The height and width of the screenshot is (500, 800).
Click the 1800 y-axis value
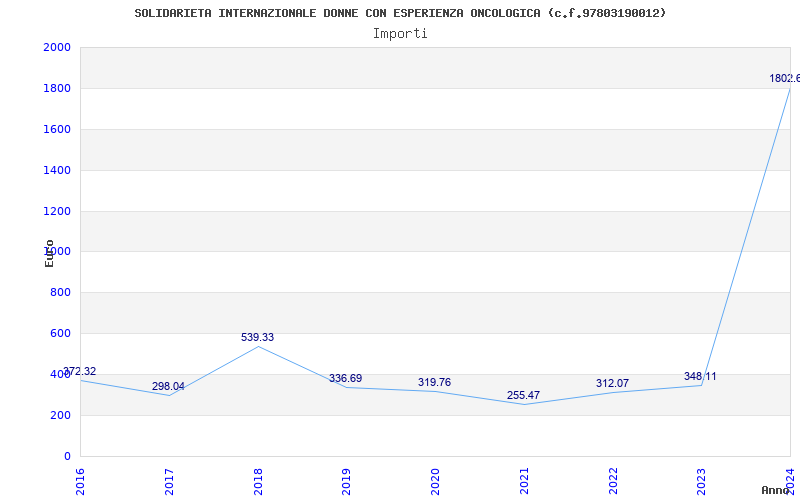tap(57, 88)
